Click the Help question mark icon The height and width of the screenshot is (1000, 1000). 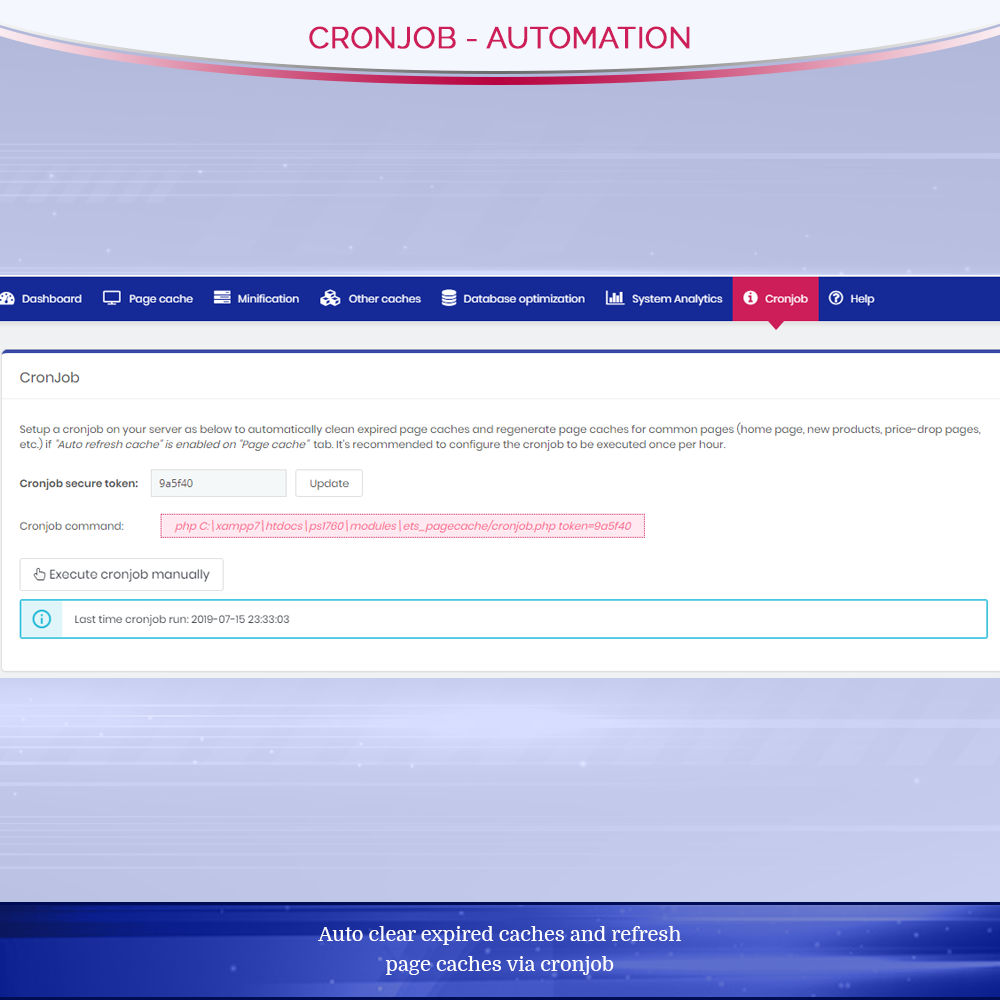point(836,298)
